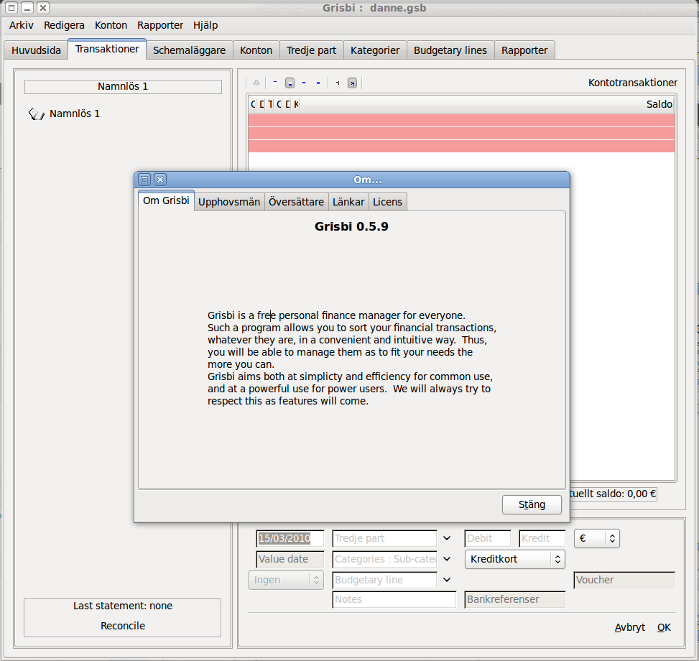Click the Budgetary line input field

tap(385, 580)
